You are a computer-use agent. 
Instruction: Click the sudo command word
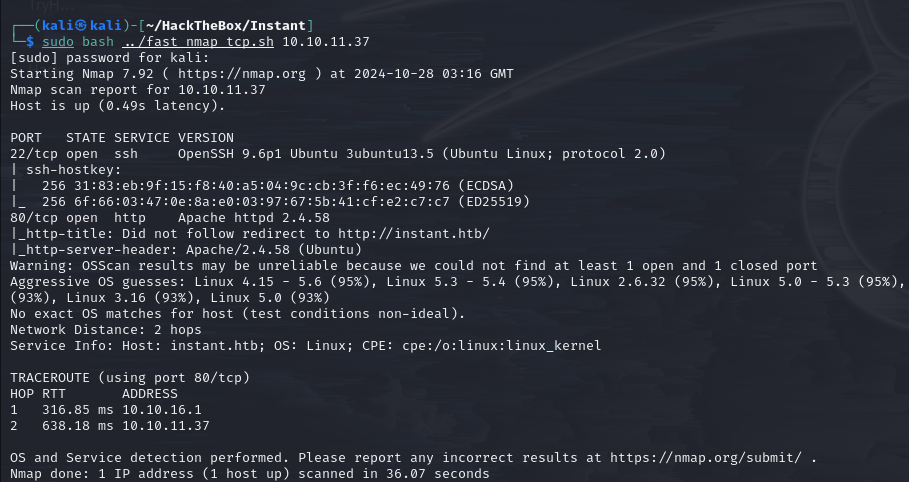coord(58,42)
